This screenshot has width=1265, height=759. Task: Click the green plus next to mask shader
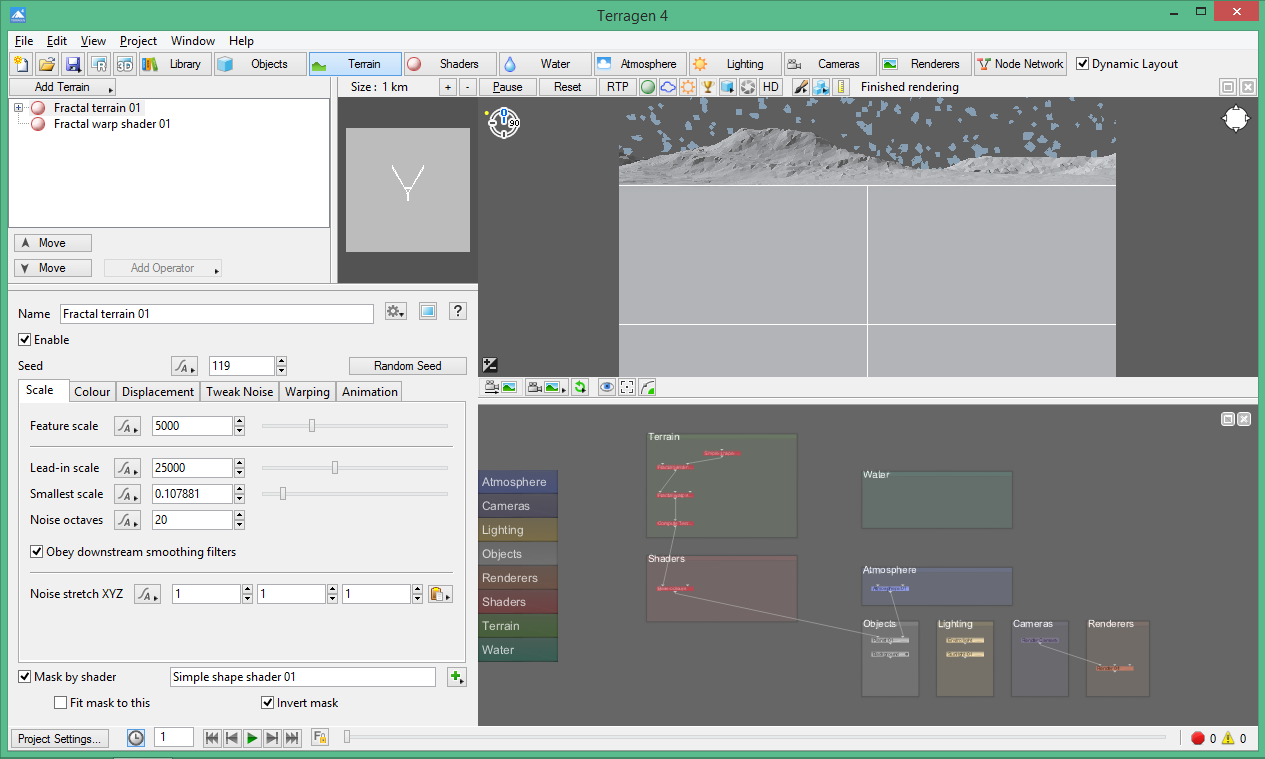(x=457, y=677)
